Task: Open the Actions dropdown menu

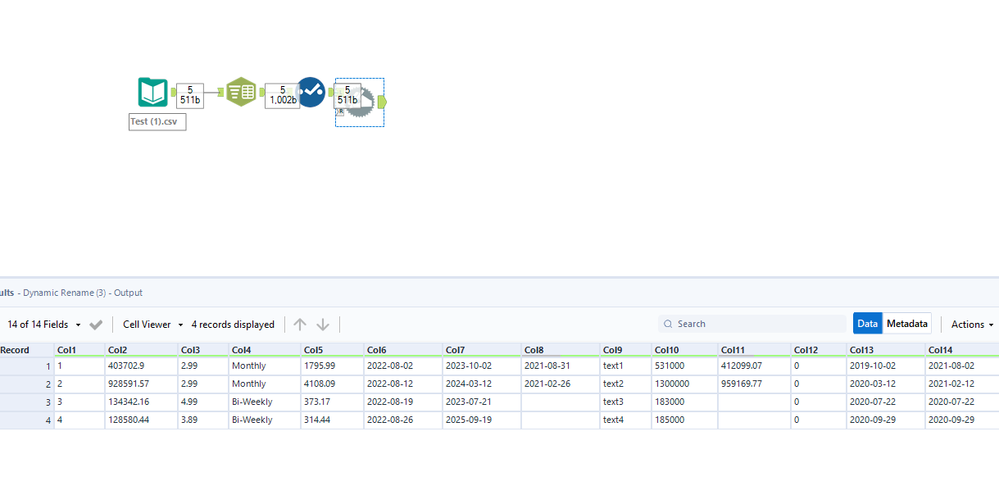Action: [x=972, y=325]
